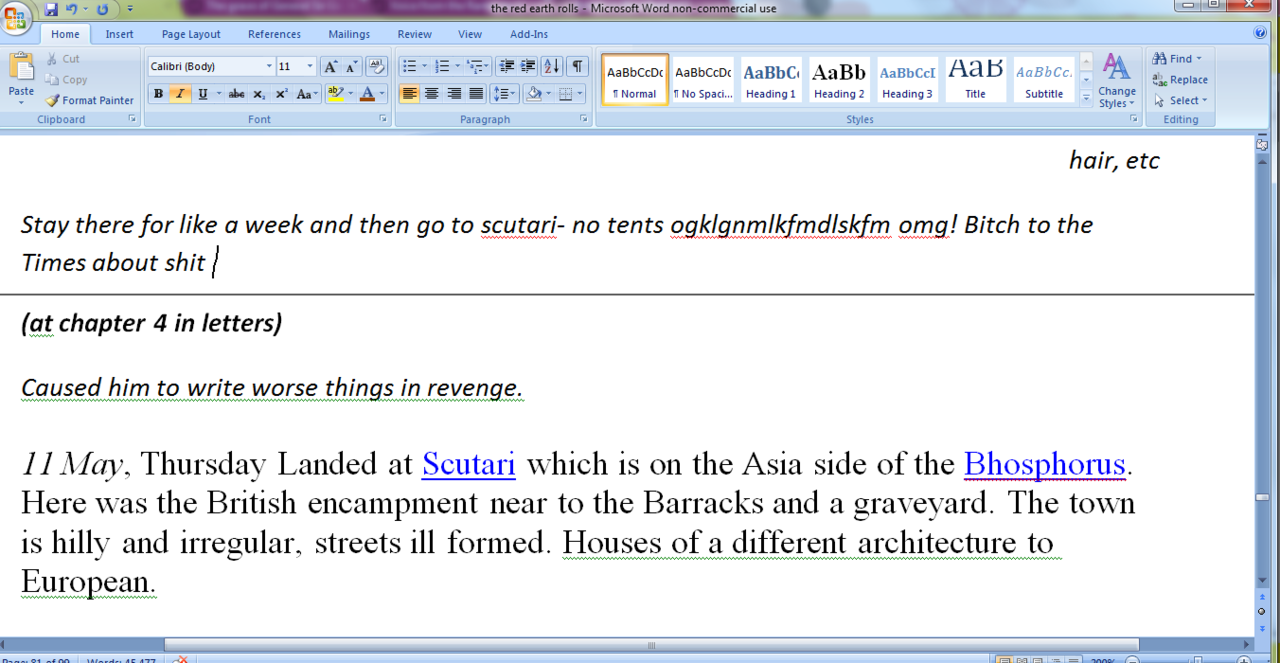The width and height of the screenshot is (1280, 663).
Task: Open the font size dropdown
Action: tap(309, 67)
